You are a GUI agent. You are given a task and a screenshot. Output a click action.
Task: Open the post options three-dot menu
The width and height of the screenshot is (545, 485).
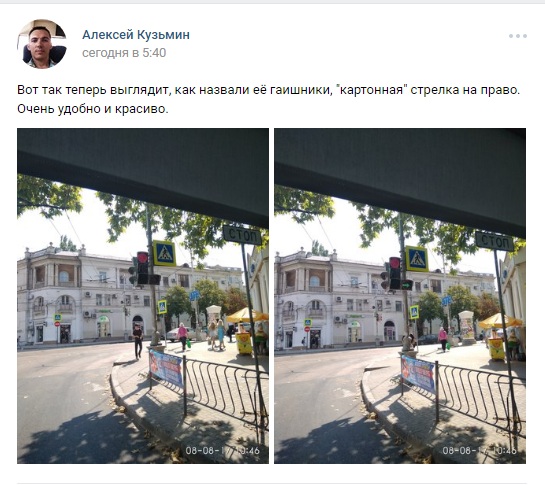click(518, 36)
